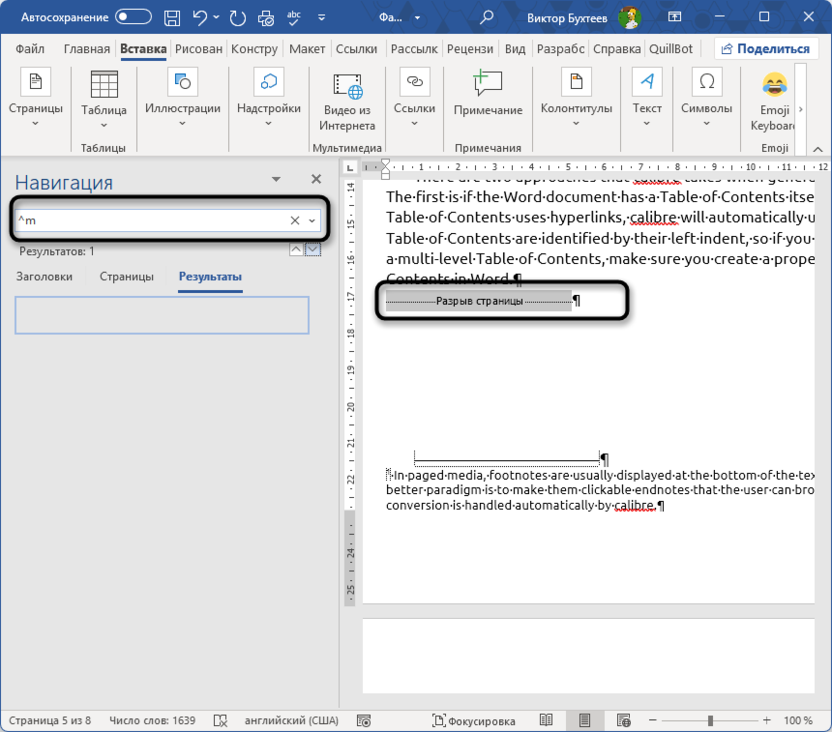Switch to read mode view in status bar
The image size is (832, 732).
(546, 720)
